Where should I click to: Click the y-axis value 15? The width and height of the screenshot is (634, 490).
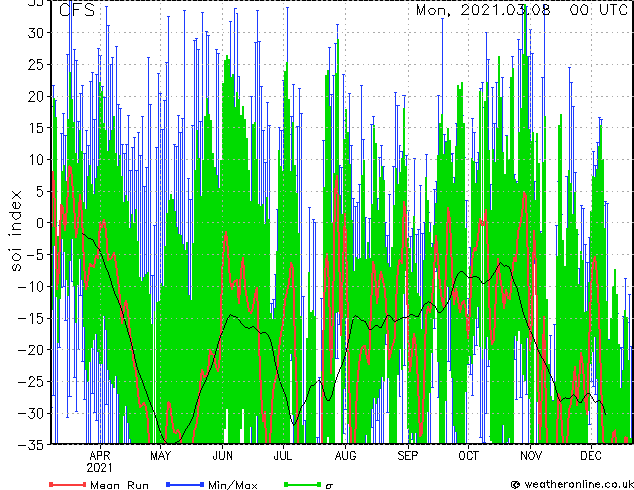pos(36,128)
